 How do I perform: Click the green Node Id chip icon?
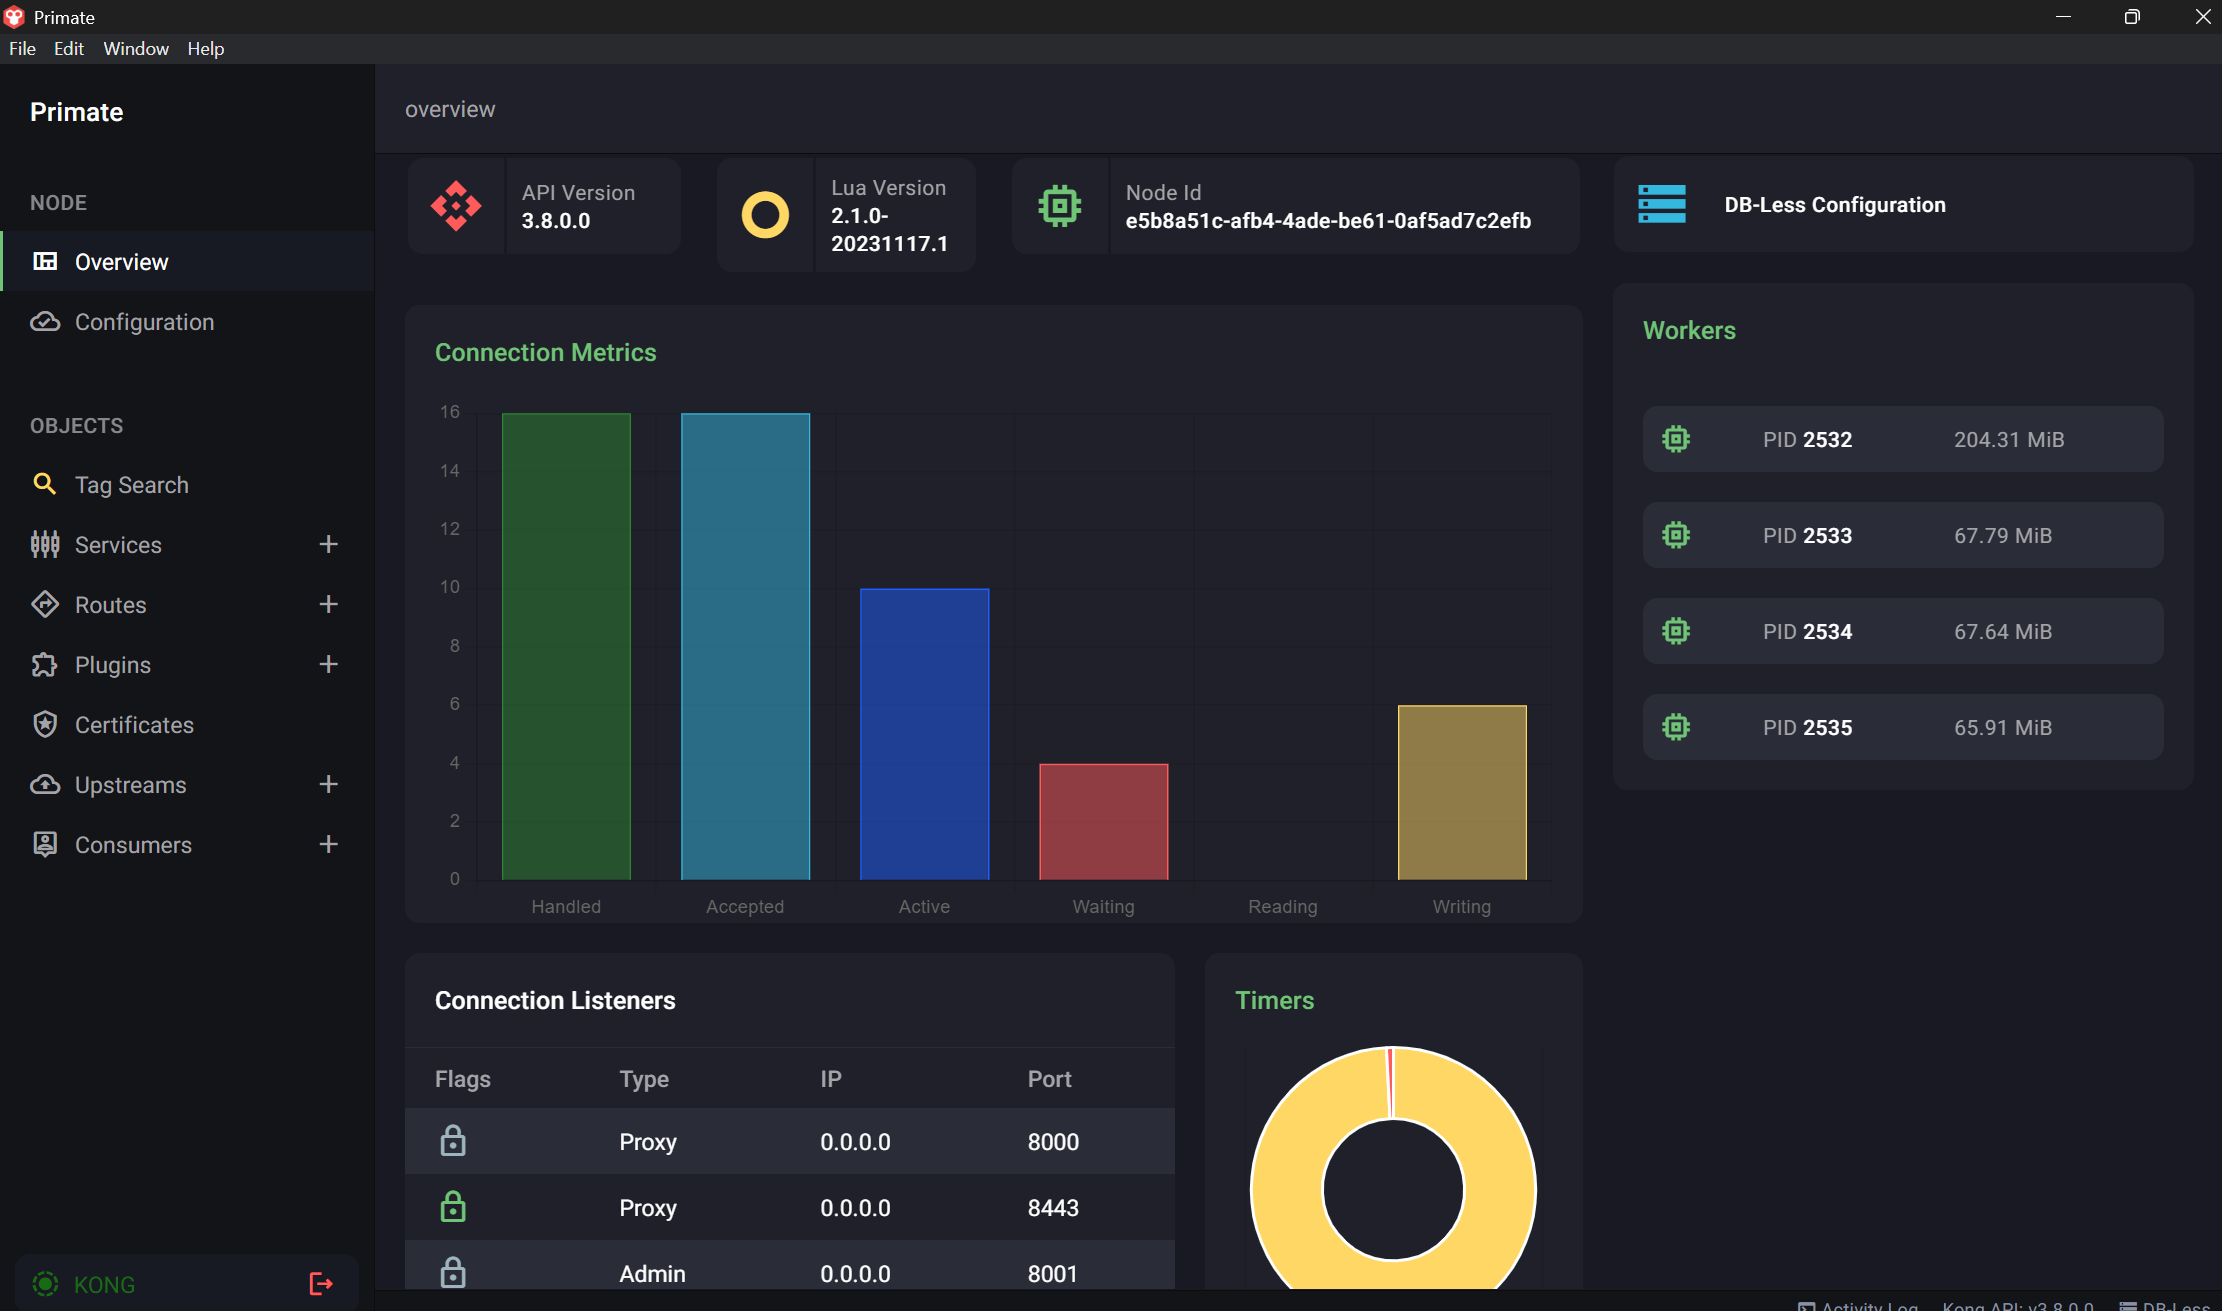1060,206
